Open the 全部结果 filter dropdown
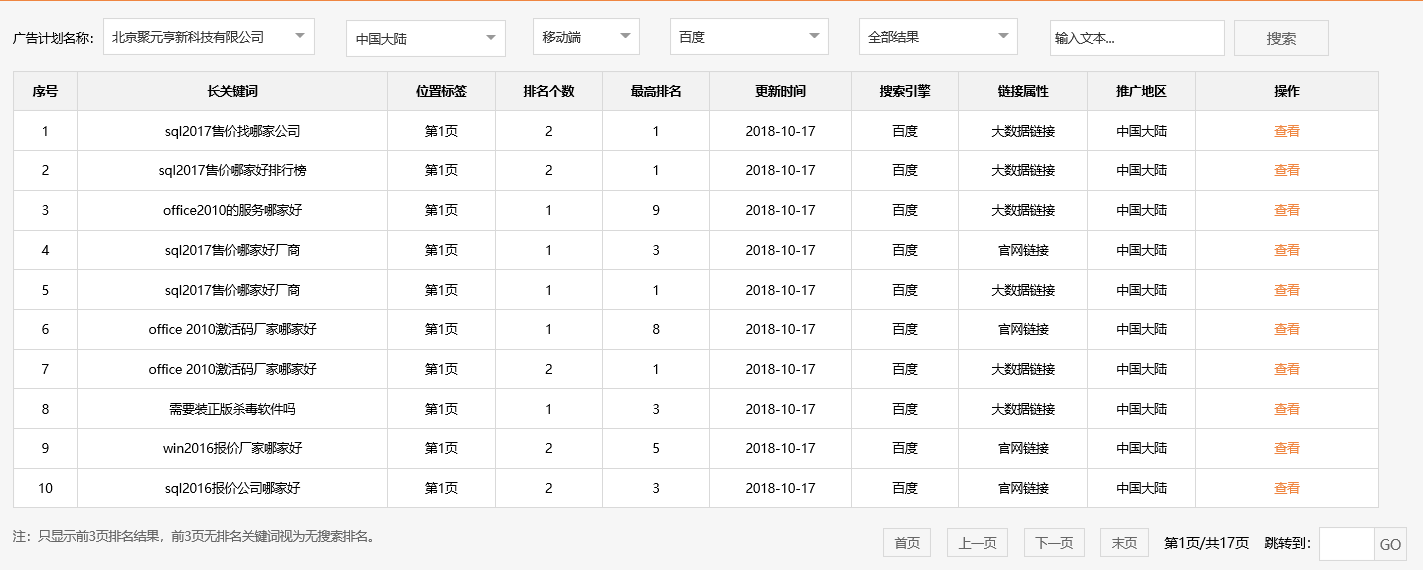The height and width of the screenshot is (570, 1423). 938,37
